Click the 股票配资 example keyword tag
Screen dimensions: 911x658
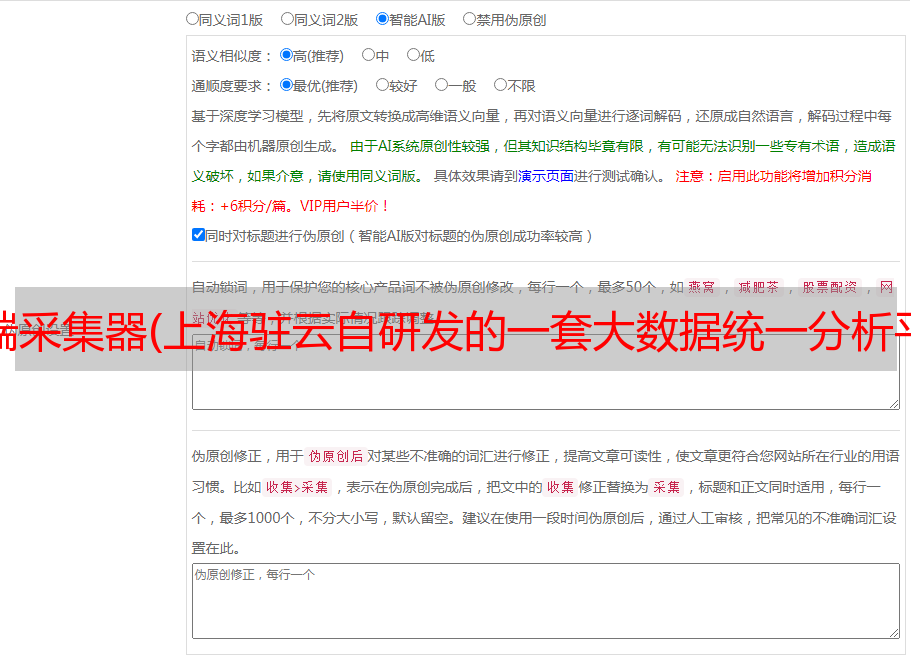[830, 287]
